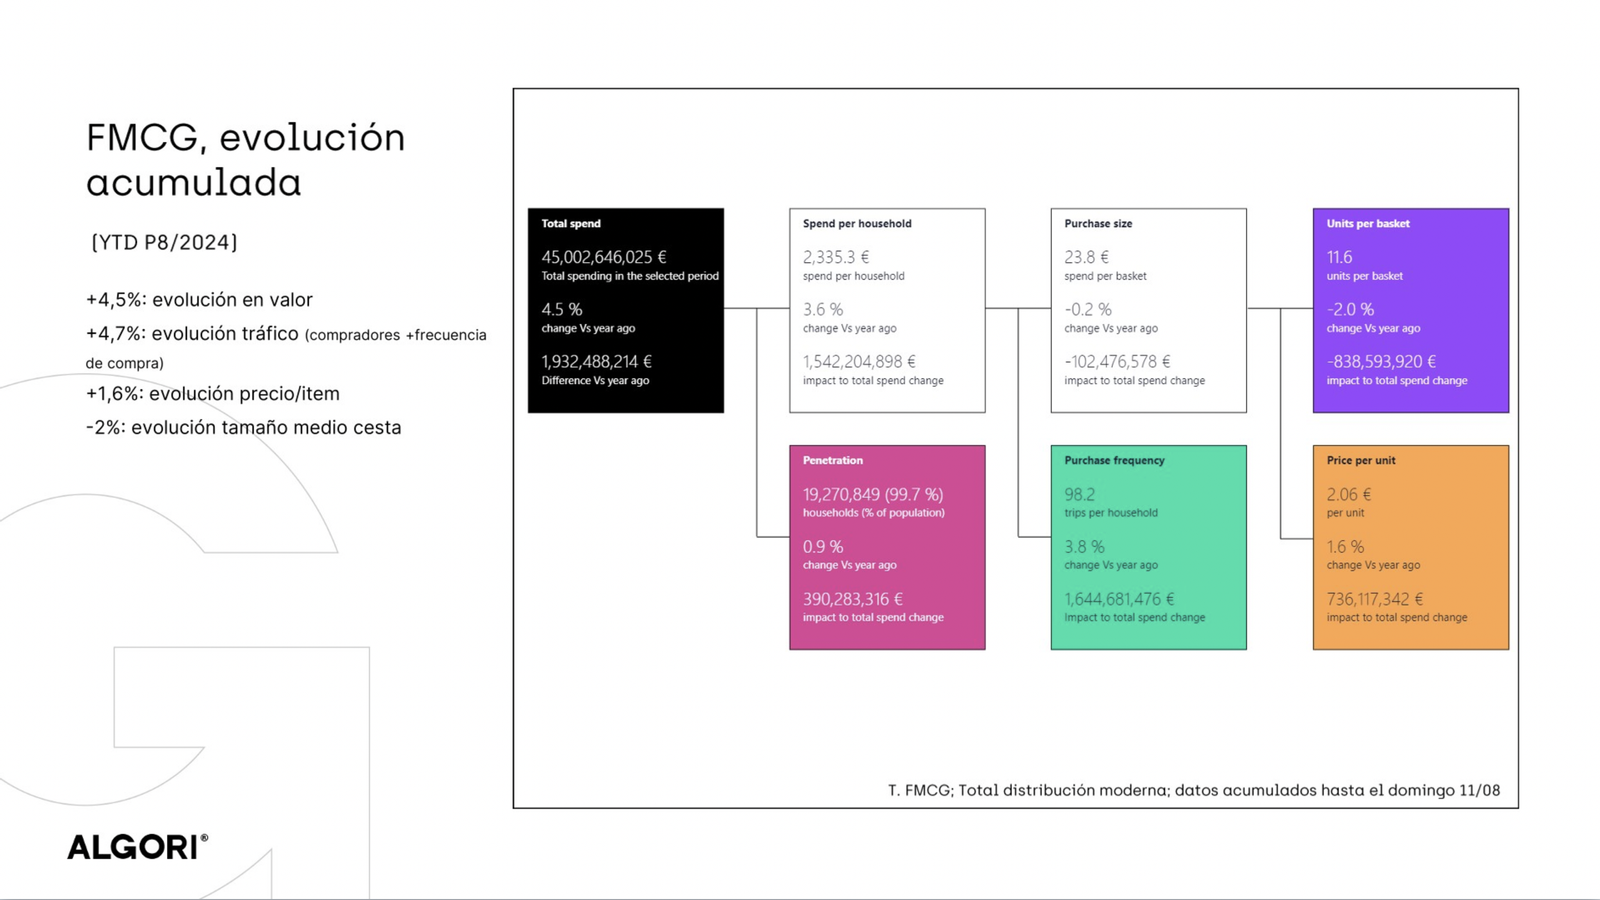Click the +4,5% evolución en valor line
Viewport: 1600px width, 900px height.
point(199,300)
